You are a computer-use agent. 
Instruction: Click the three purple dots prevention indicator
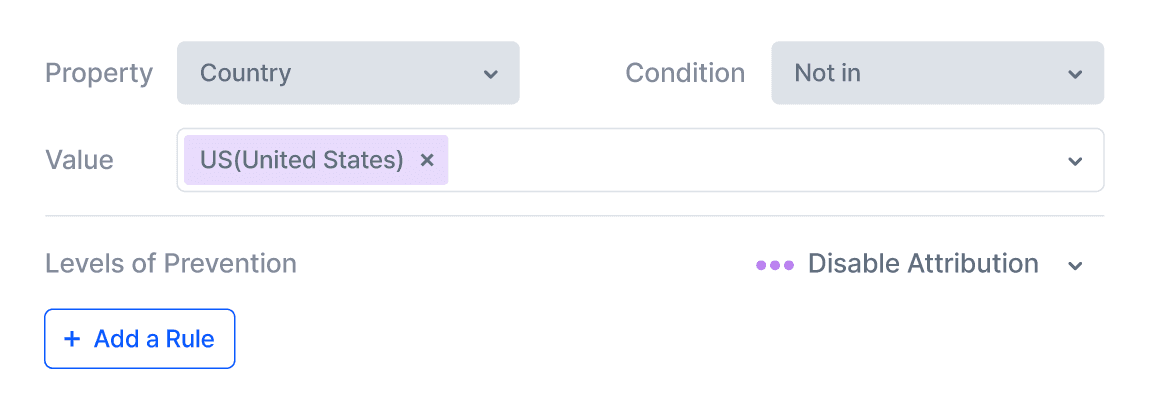(x=775, y=265)
